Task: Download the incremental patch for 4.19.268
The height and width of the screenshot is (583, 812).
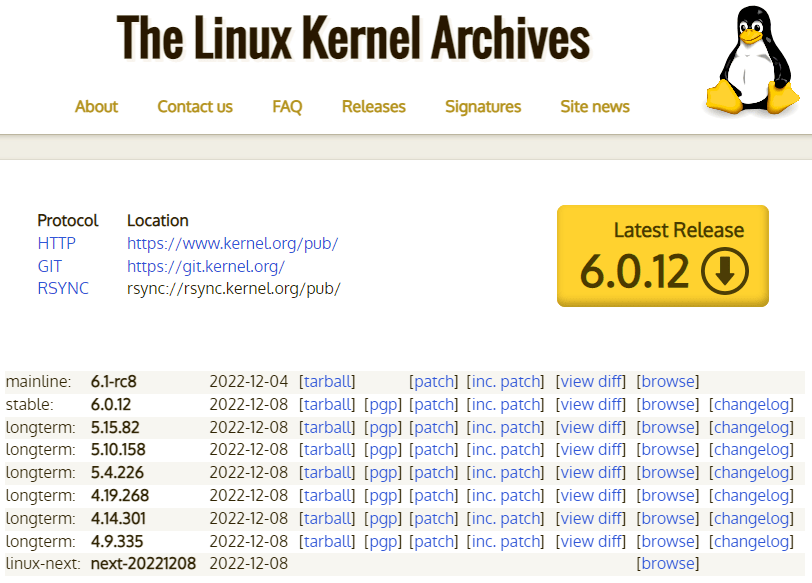Action: 505,495
